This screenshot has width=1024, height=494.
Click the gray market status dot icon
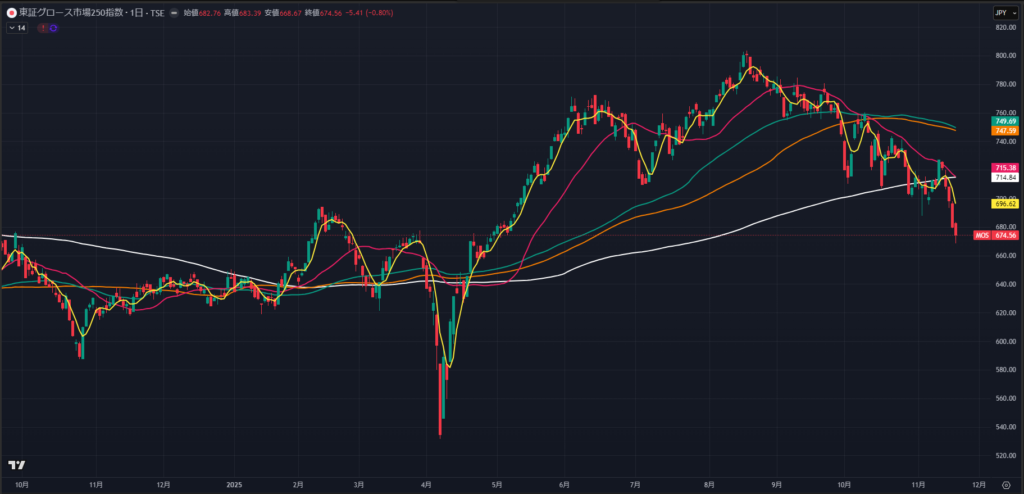click(x=175, y=12)
